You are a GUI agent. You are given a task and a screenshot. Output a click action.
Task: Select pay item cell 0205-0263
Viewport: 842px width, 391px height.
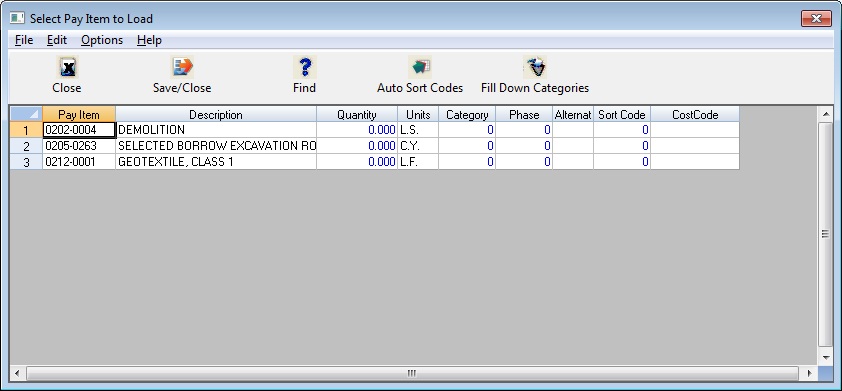pyautogui.click(x=79, y=146)
